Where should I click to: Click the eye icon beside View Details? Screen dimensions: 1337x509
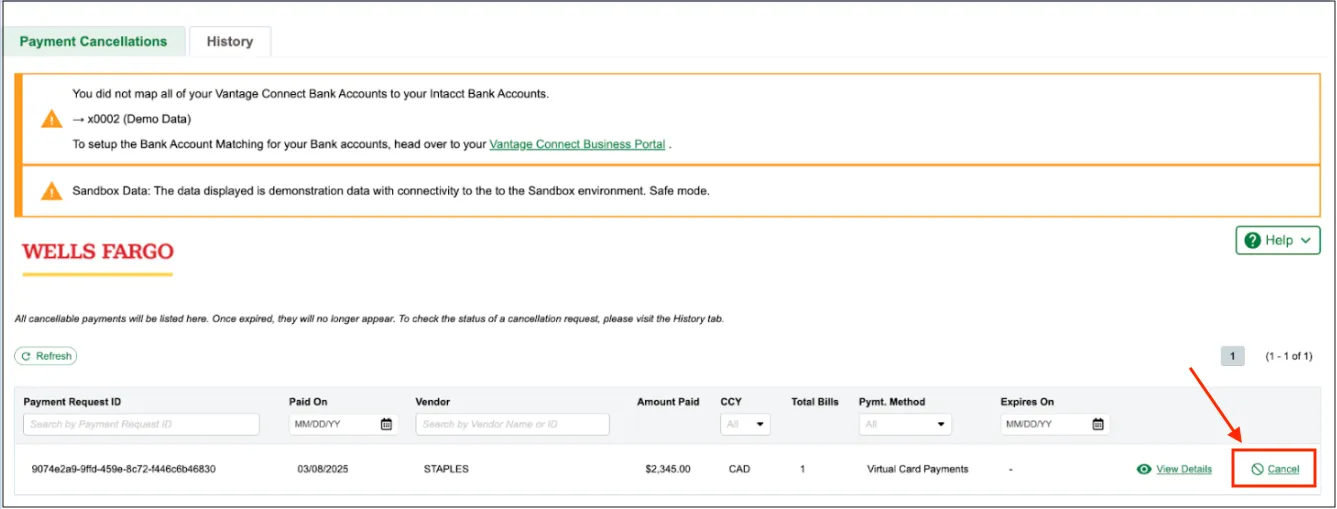tap(1144, 469)
